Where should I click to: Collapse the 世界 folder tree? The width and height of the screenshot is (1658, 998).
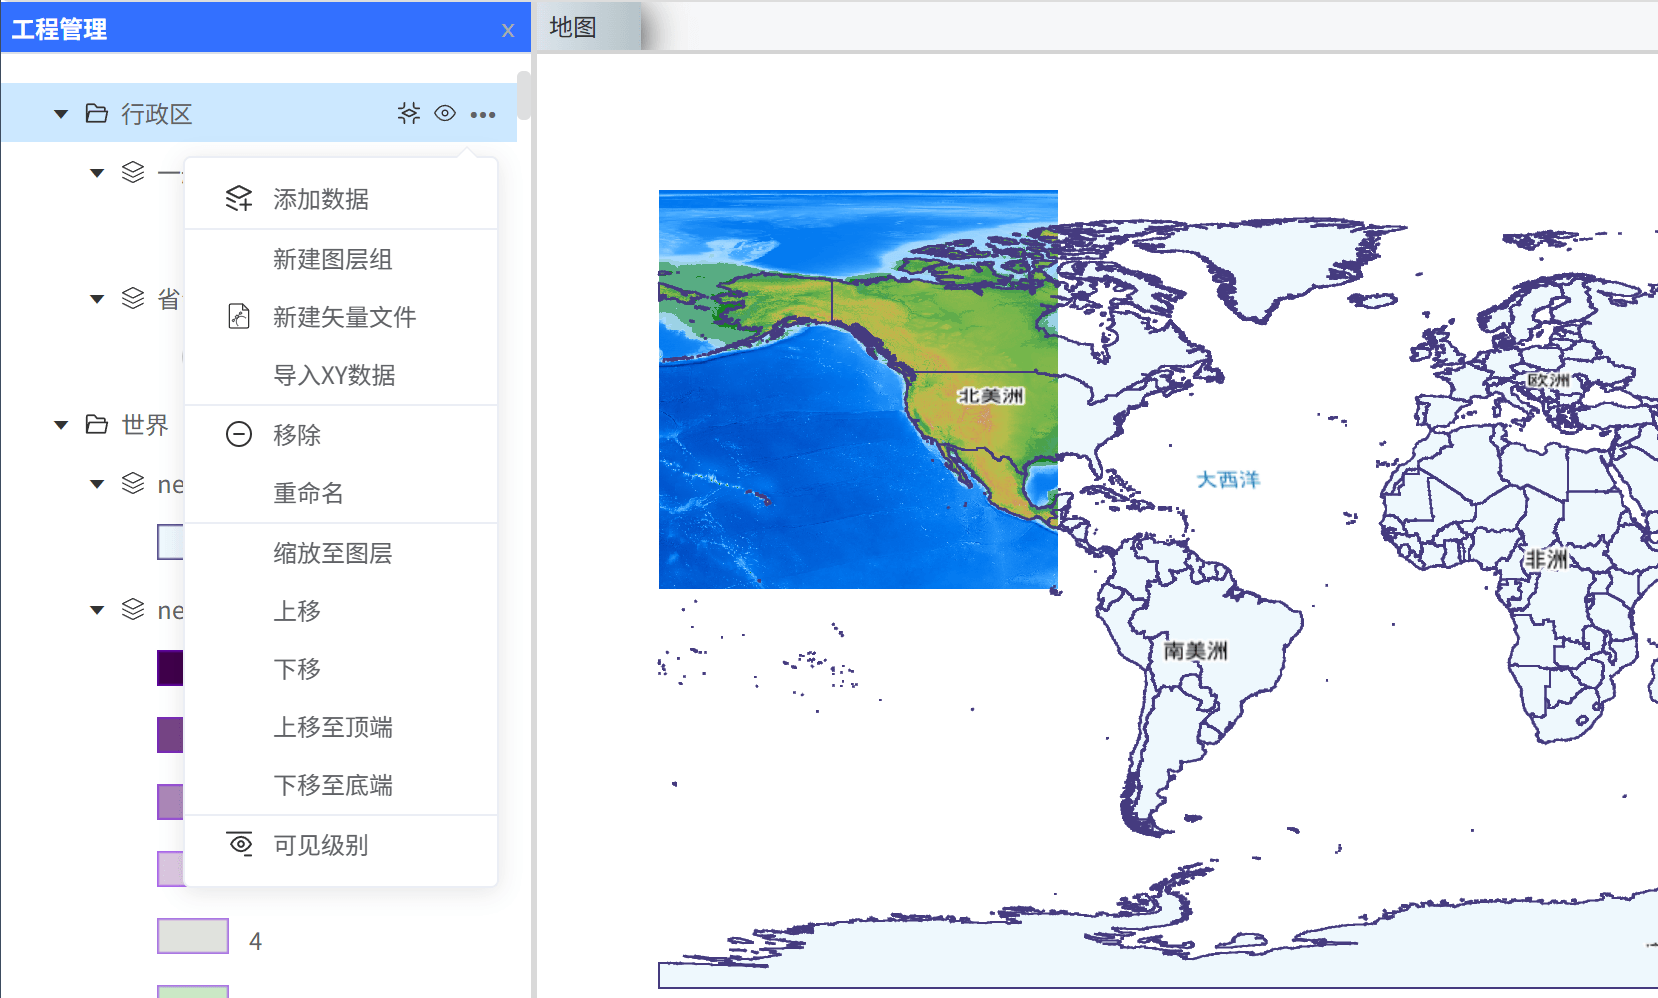pyautogui.click(x=61, y=425)
